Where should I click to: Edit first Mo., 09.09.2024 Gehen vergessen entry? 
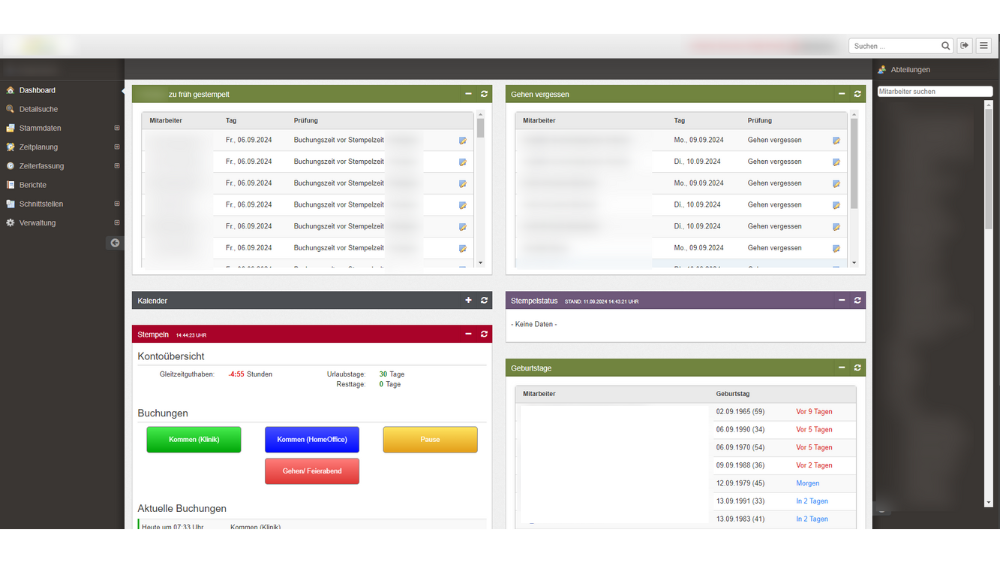(836, 140)
